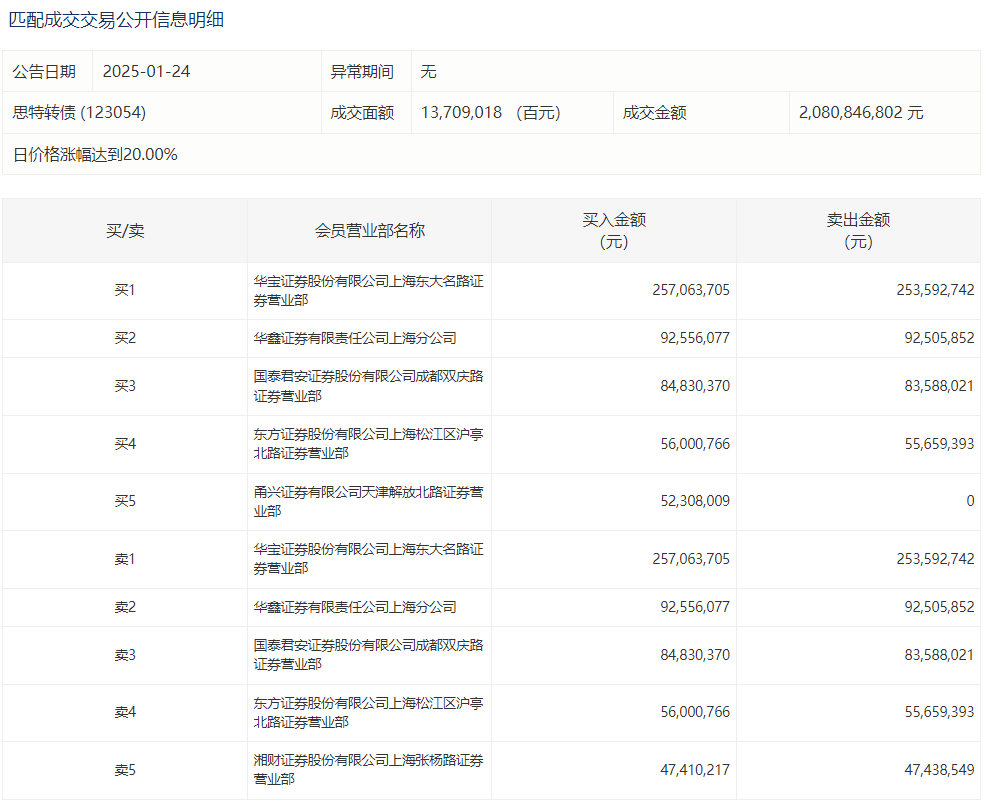The height and width of the screenshot is (804, 988).
Task: Open 东方证券 branch in the 买4 row
Action: [368, 444]
